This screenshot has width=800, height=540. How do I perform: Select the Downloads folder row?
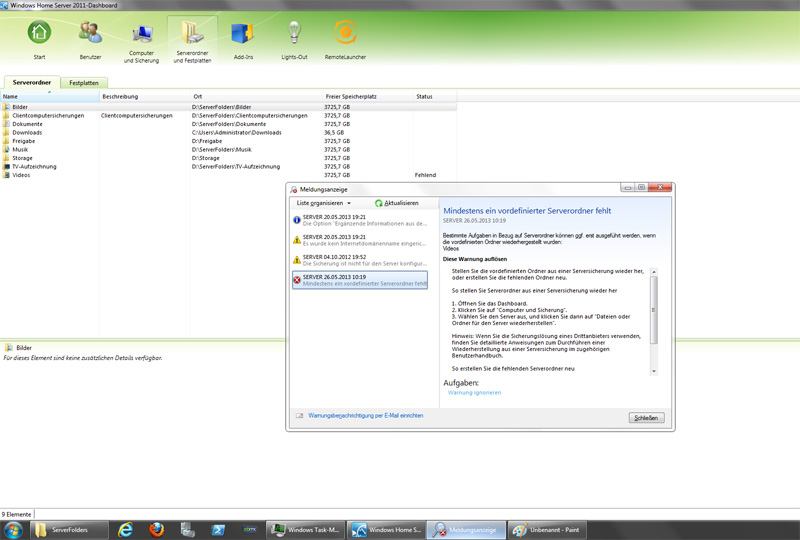[228, 133]
